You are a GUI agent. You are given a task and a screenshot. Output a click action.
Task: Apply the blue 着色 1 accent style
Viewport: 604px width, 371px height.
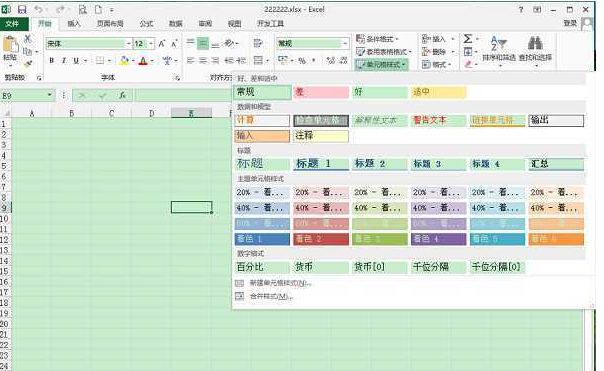point(262,239)
